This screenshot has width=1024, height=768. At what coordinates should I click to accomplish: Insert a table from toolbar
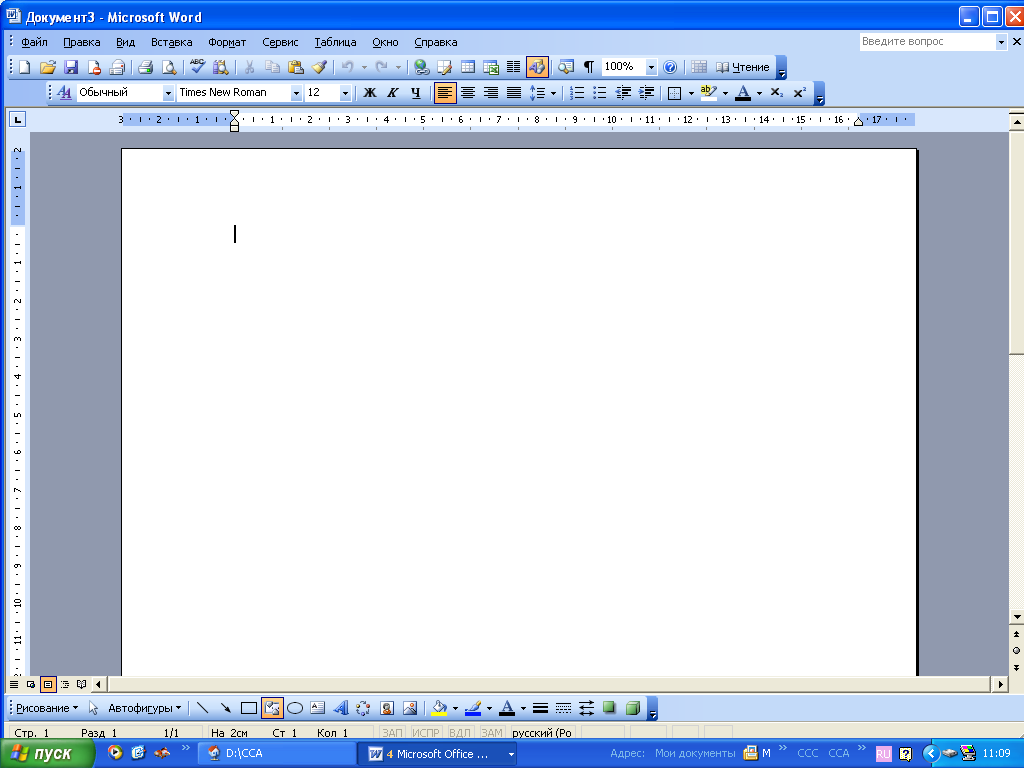click(468, 67)
